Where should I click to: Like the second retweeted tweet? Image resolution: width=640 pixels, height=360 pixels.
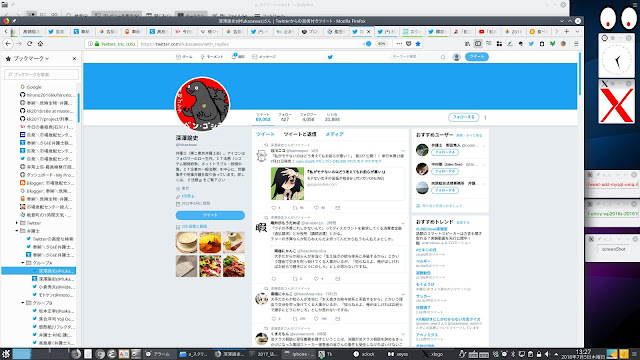(x=316, y=278)
